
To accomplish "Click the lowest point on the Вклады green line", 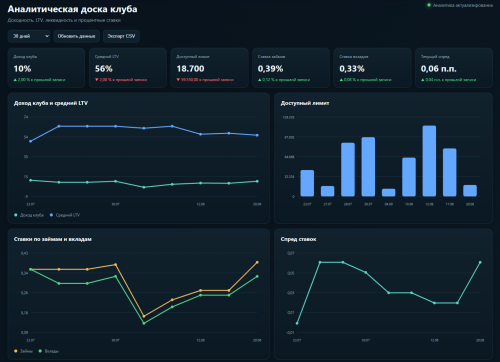I will [144, 323].
